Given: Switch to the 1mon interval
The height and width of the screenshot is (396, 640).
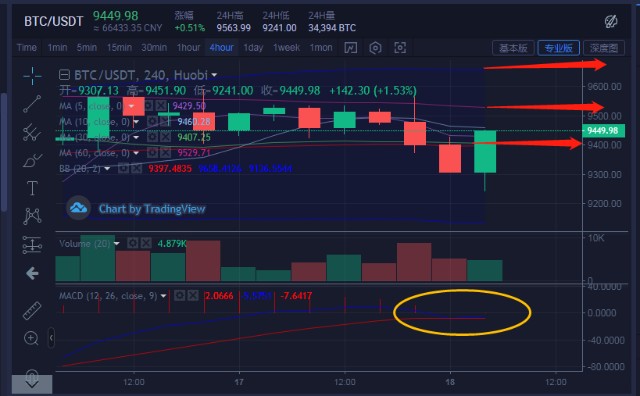Looking at the screenshot, I should coord(321,48).
